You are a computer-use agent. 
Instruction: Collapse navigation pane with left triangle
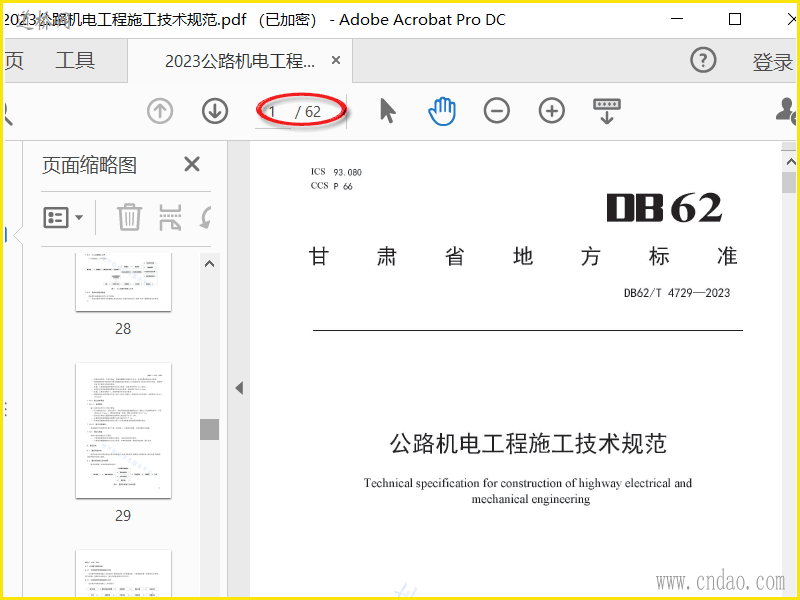[x=239, y=388]
